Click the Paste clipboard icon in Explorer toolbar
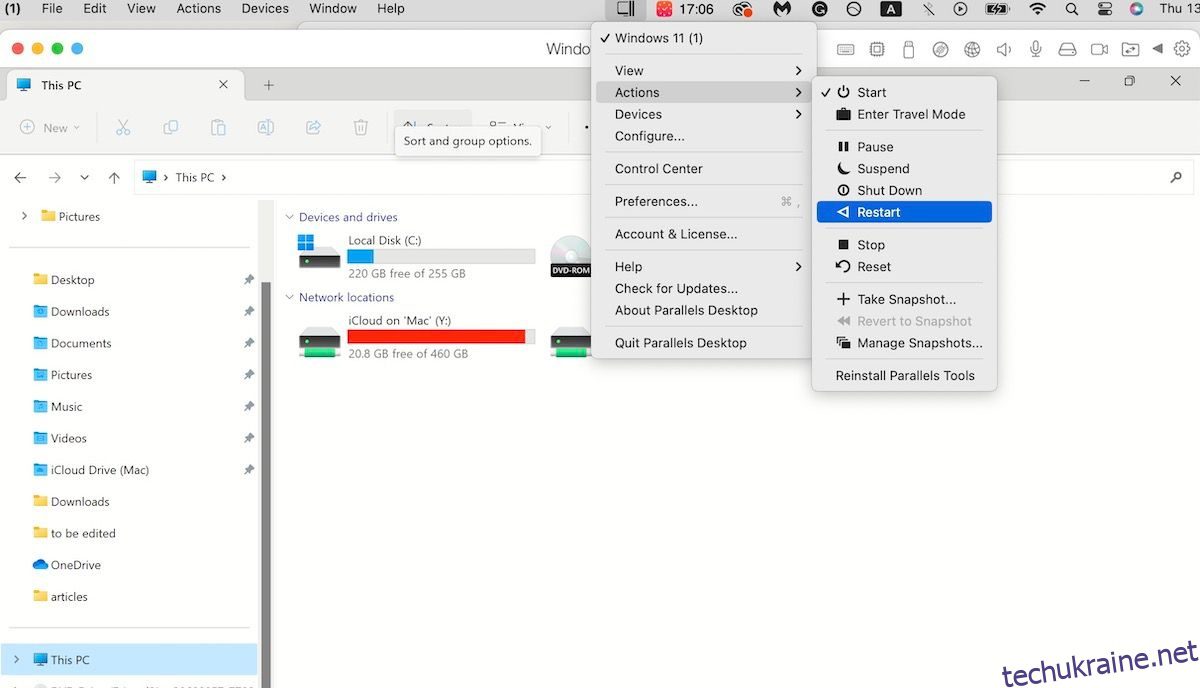 tap(218, 127)
